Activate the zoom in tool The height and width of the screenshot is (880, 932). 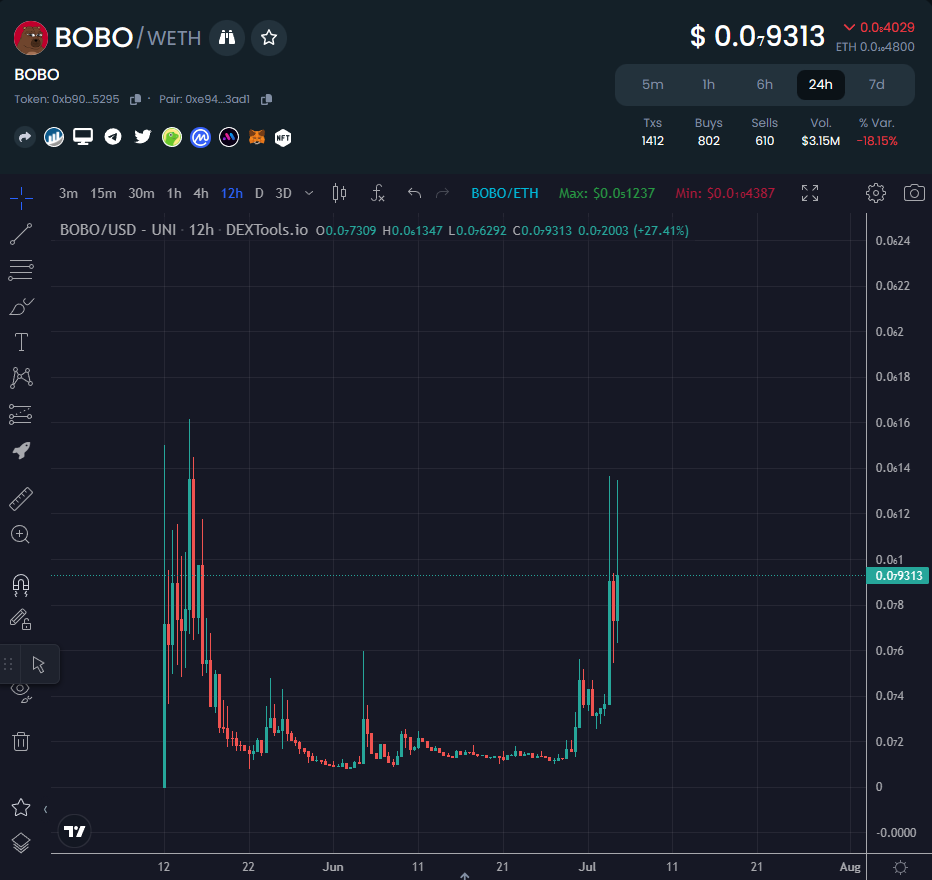(x=21, y=535)
